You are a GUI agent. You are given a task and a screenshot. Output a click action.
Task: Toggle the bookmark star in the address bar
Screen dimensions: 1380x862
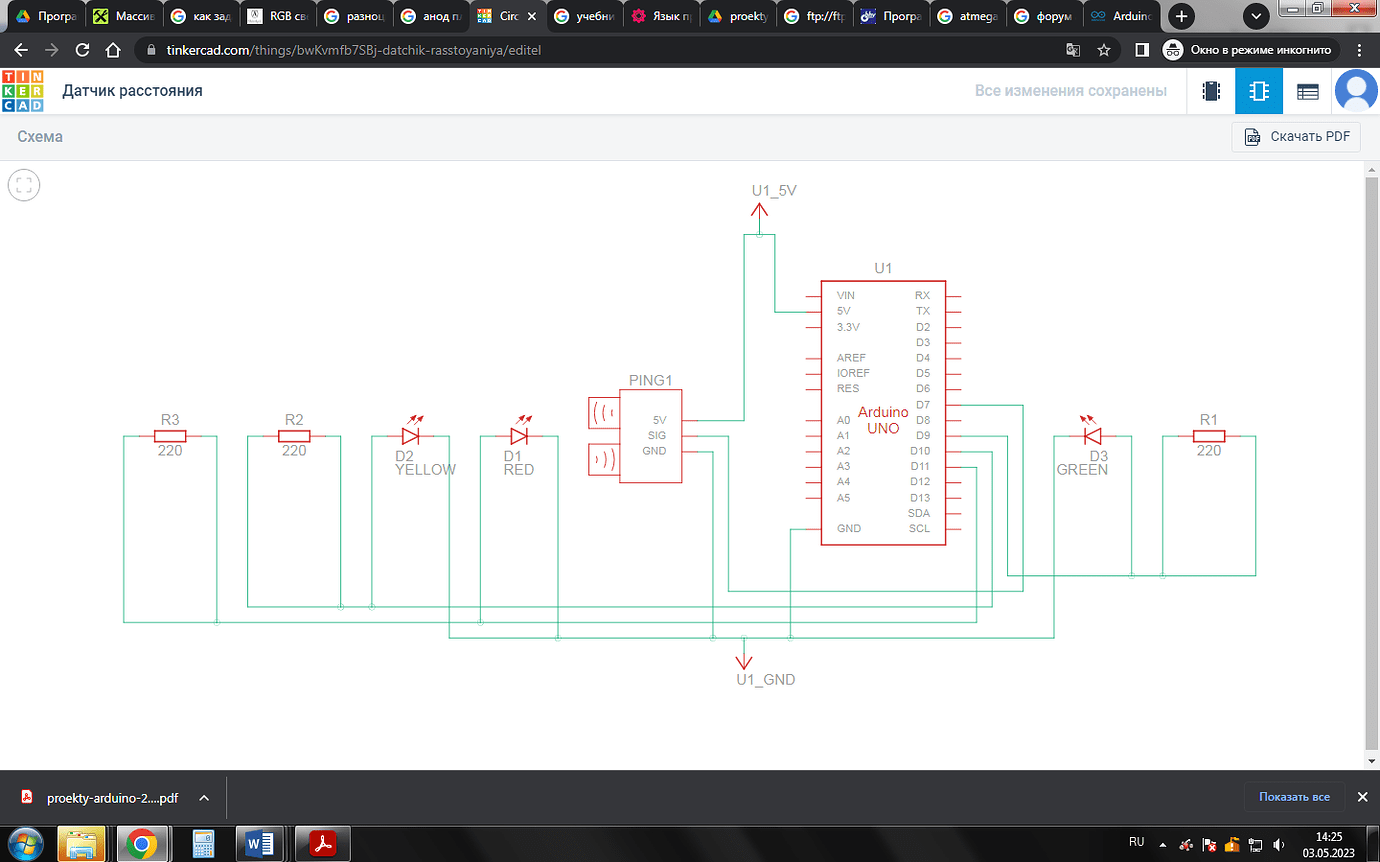1103,49
